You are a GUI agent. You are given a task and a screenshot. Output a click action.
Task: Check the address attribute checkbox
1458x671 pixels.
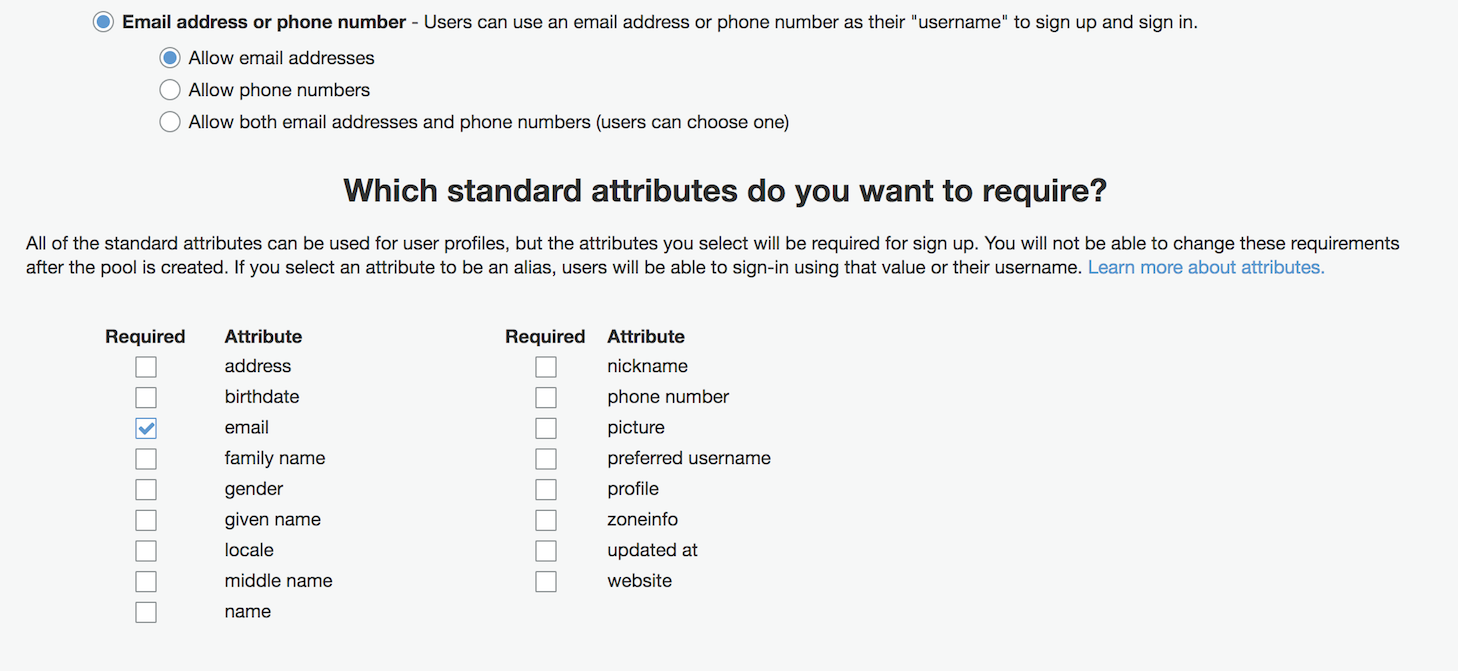(x=145, y=366)
